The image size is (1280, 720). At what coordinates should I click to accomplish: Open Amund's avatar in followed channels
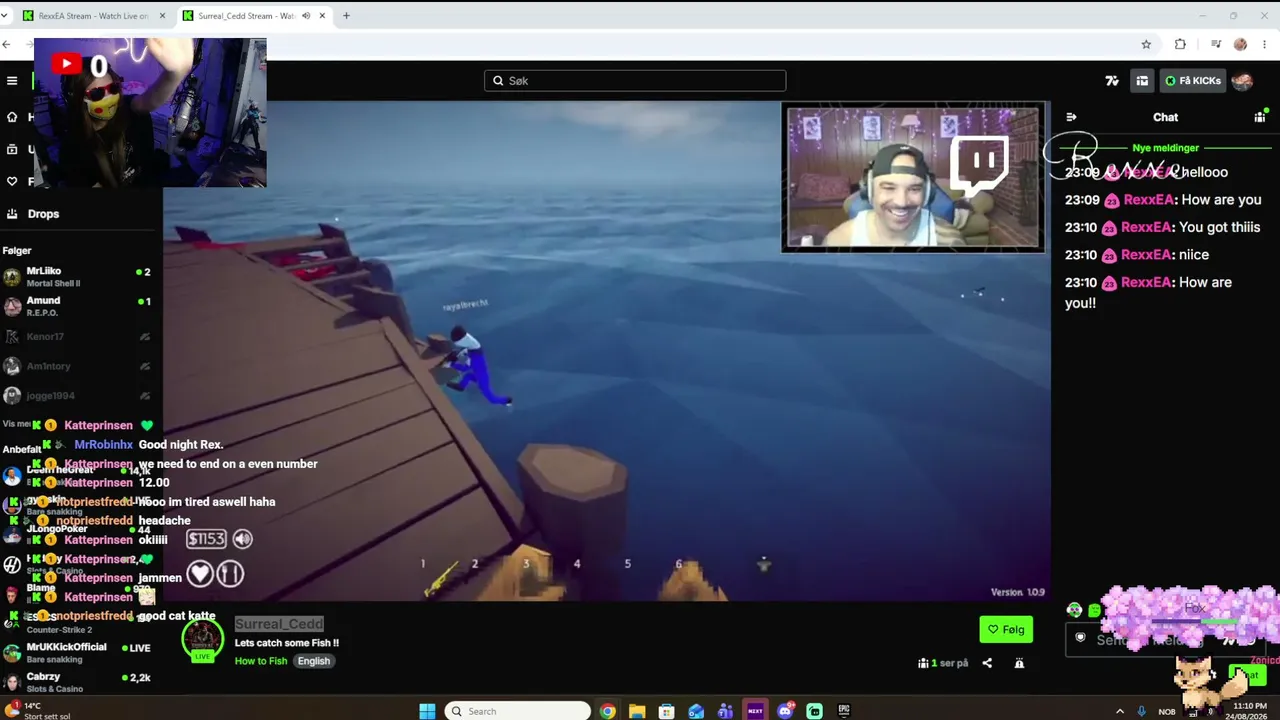(12, 306)
